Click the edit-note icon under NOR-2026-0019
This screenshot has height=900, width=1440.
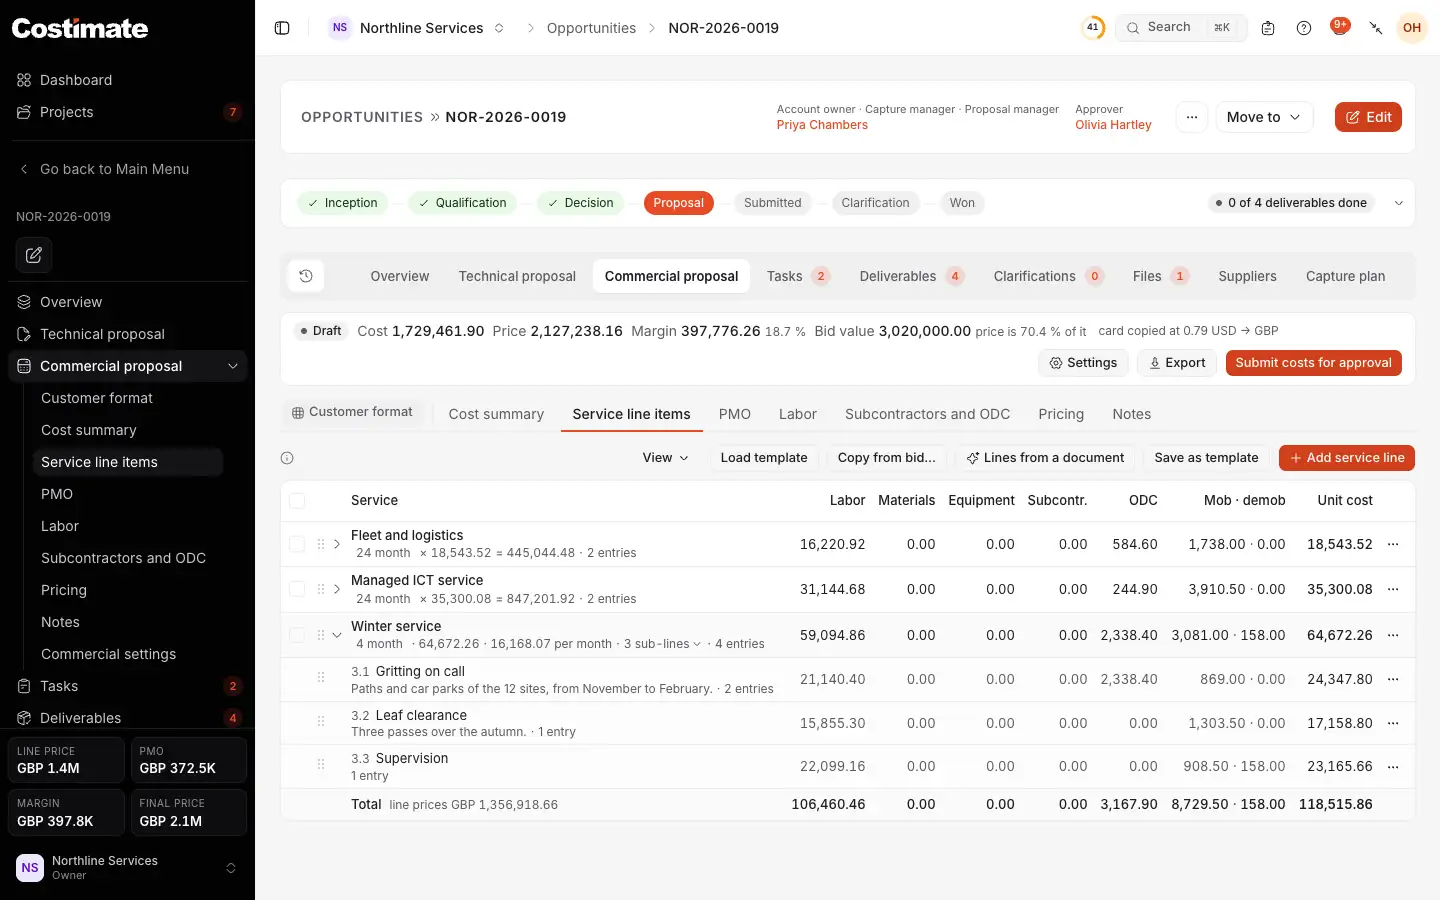[x=34, y=255]
